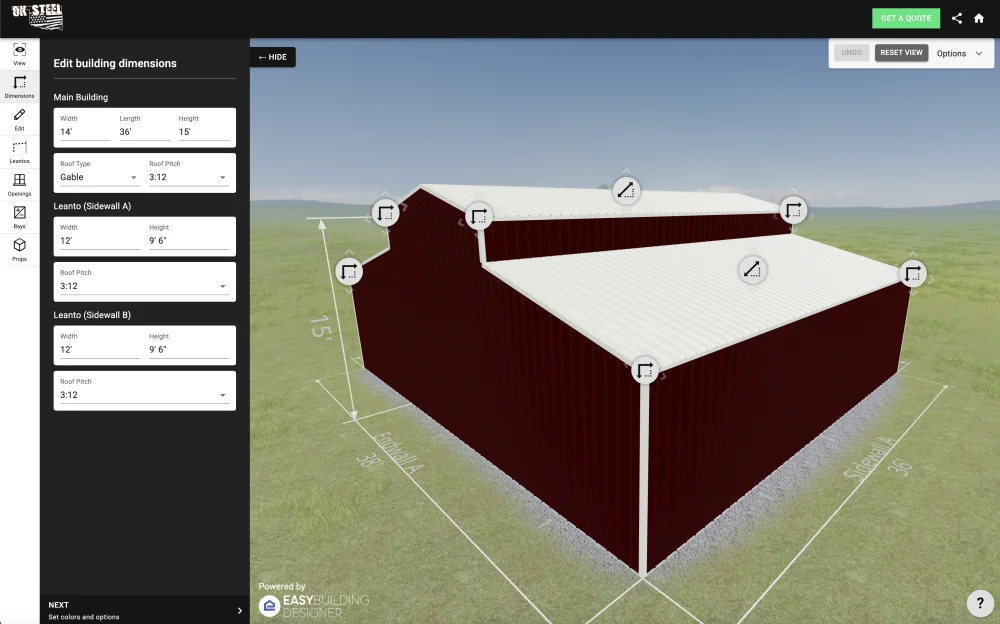Click the roof pitch adjuster on the main roof
This screenshot has height=624, width=1000.
[625, 190]
